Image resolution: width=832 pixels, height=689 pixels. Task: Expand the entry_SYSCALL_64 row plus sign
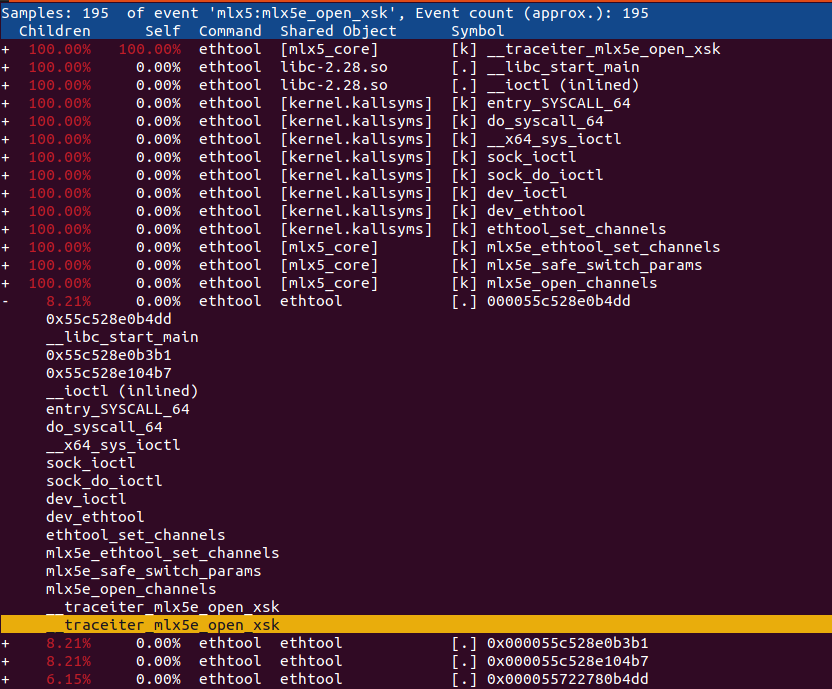coord(5,104)
